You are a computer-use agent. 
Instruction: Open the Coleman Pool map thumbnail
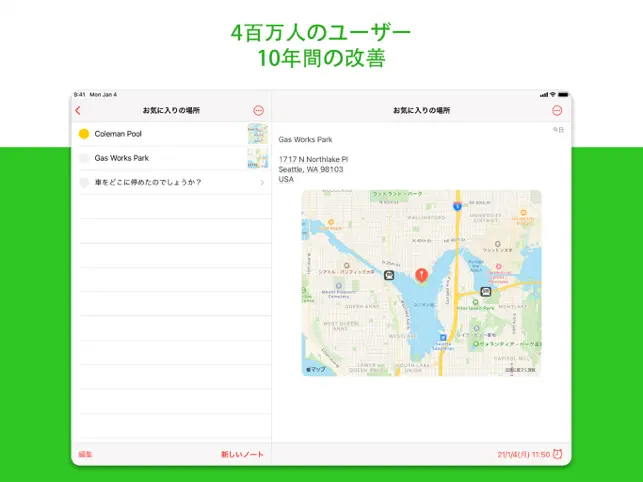[x=258, y=134]
